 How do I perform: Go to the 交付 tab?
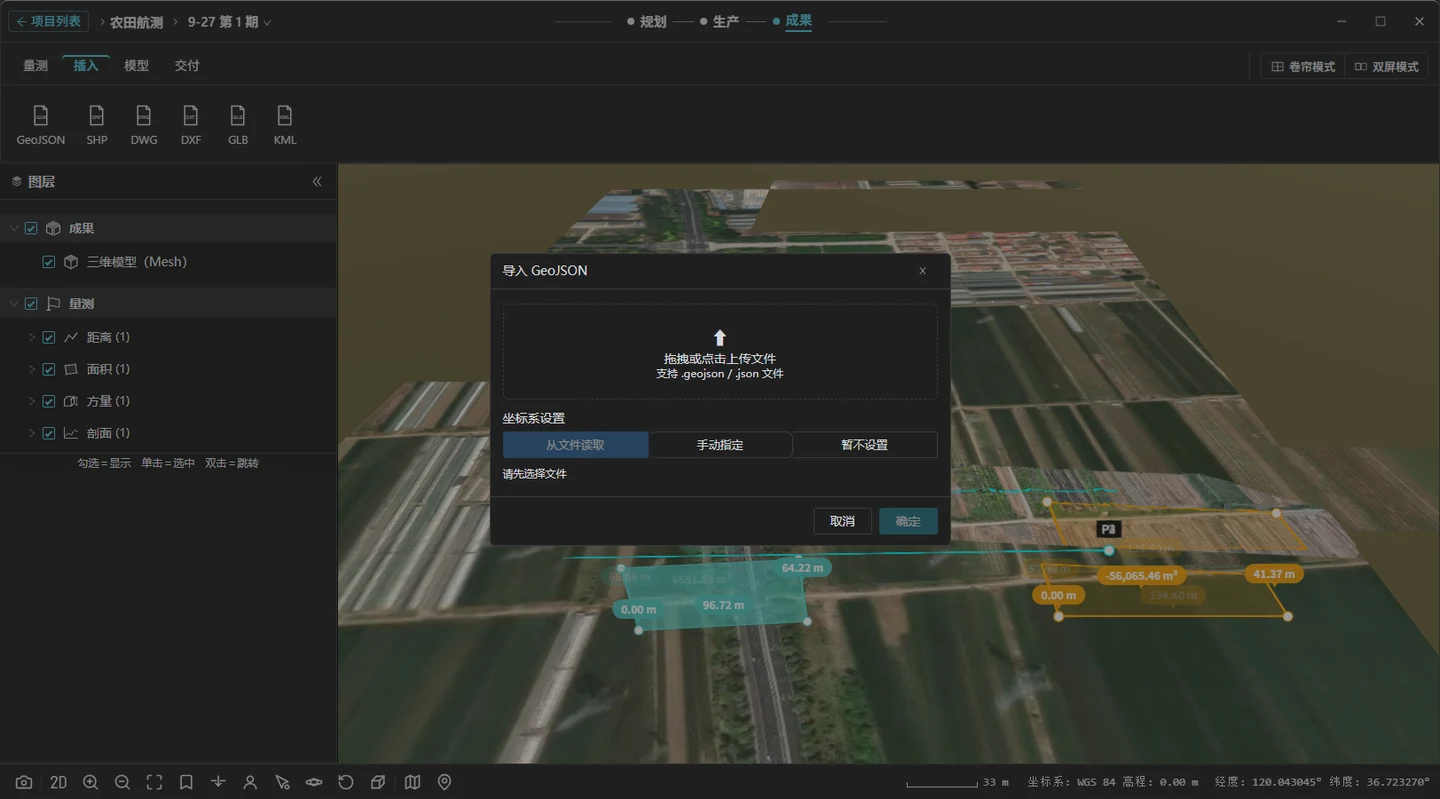click(x=187, y=66)
